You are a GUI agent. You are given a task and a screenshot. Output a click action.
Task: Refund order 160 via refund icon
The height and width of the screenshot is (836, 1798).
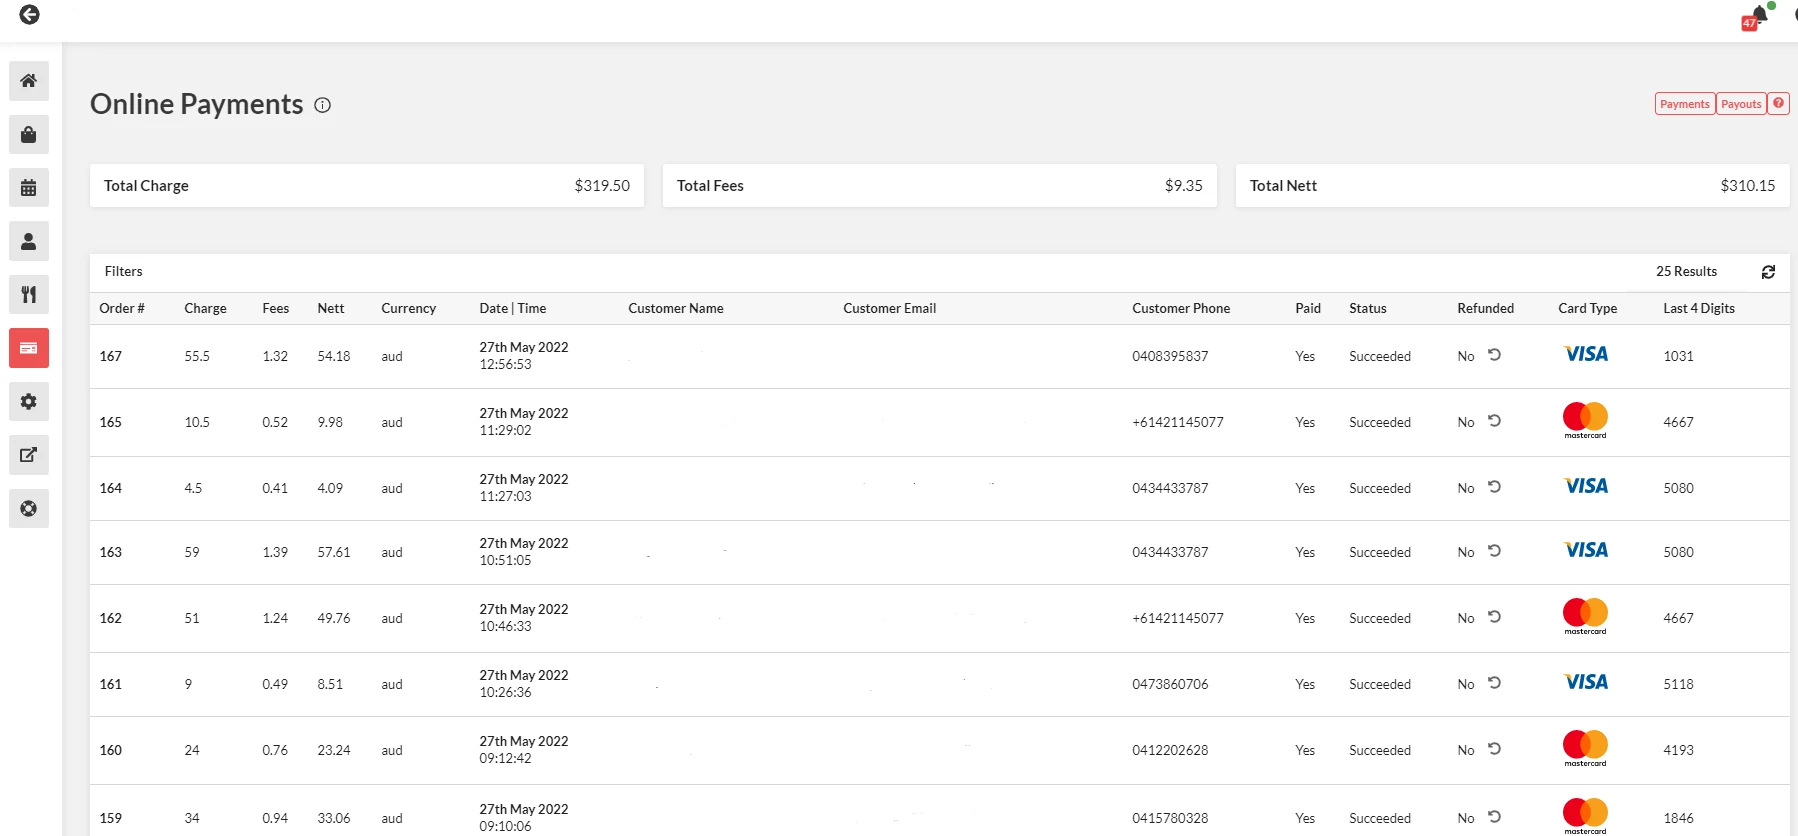click(x=1494, y=749)
